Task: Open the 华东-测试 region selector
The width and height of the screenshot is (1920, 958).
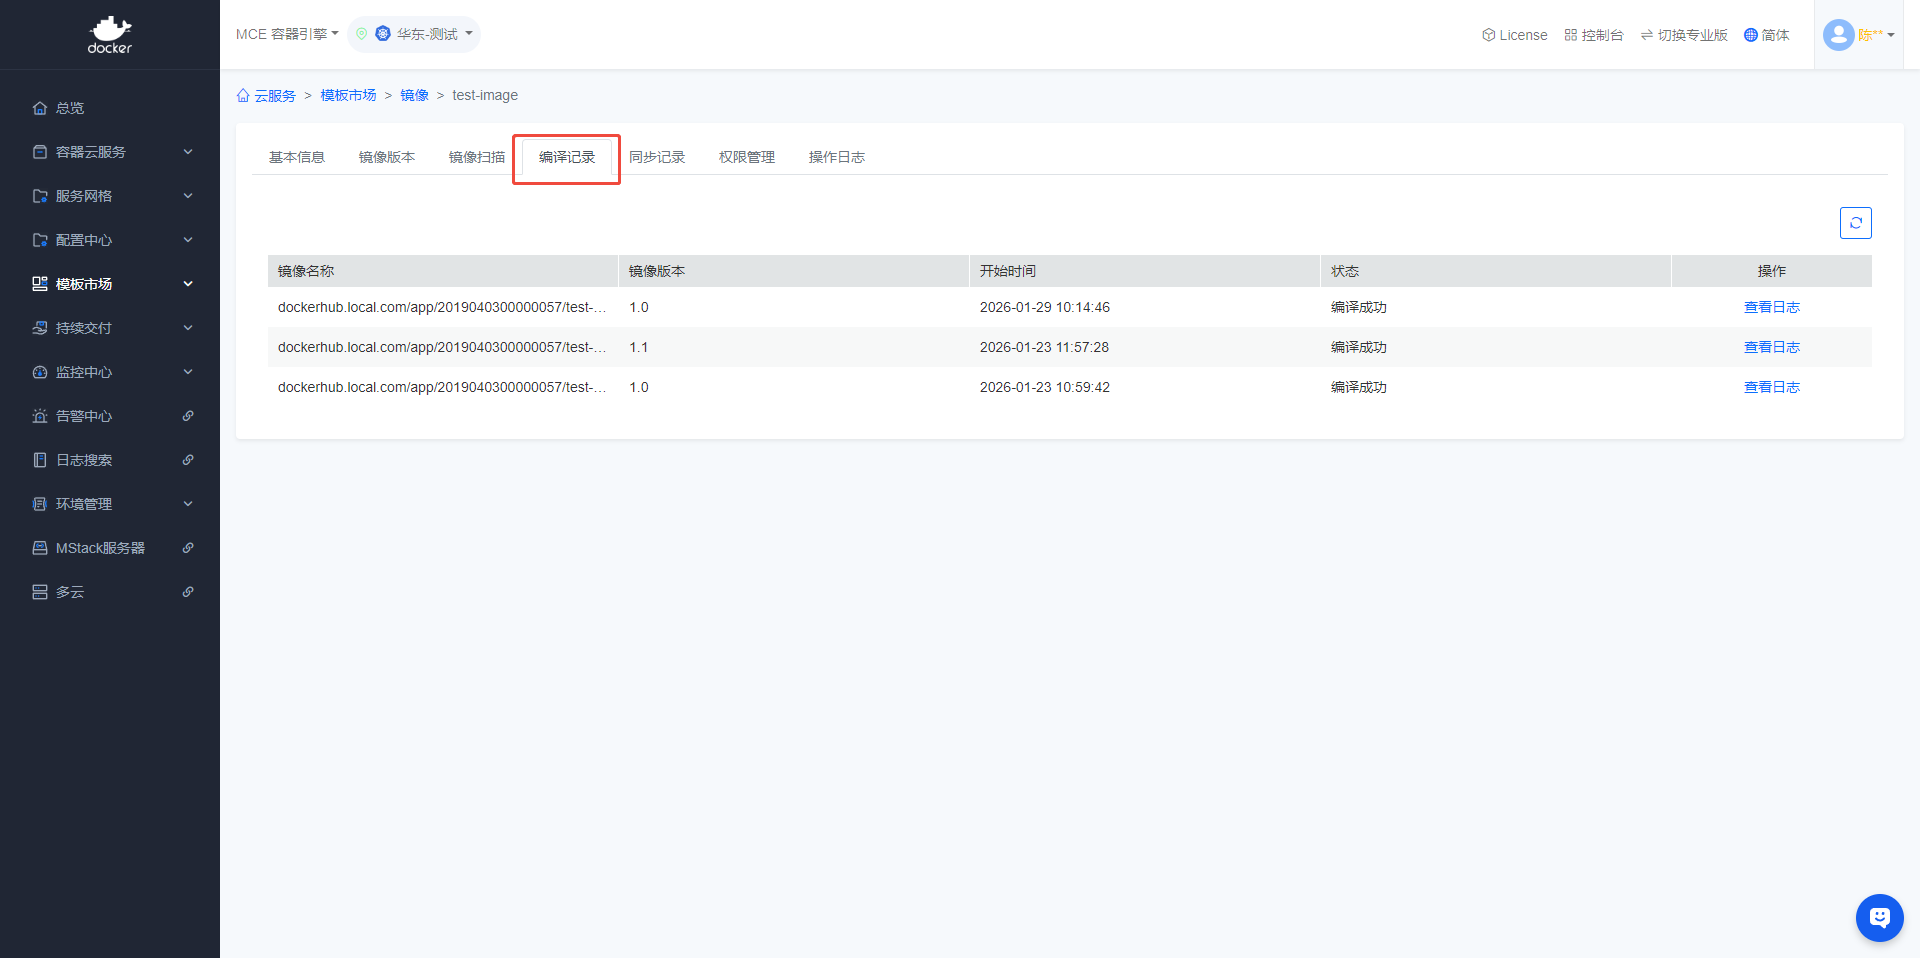Action: [425, 34]
